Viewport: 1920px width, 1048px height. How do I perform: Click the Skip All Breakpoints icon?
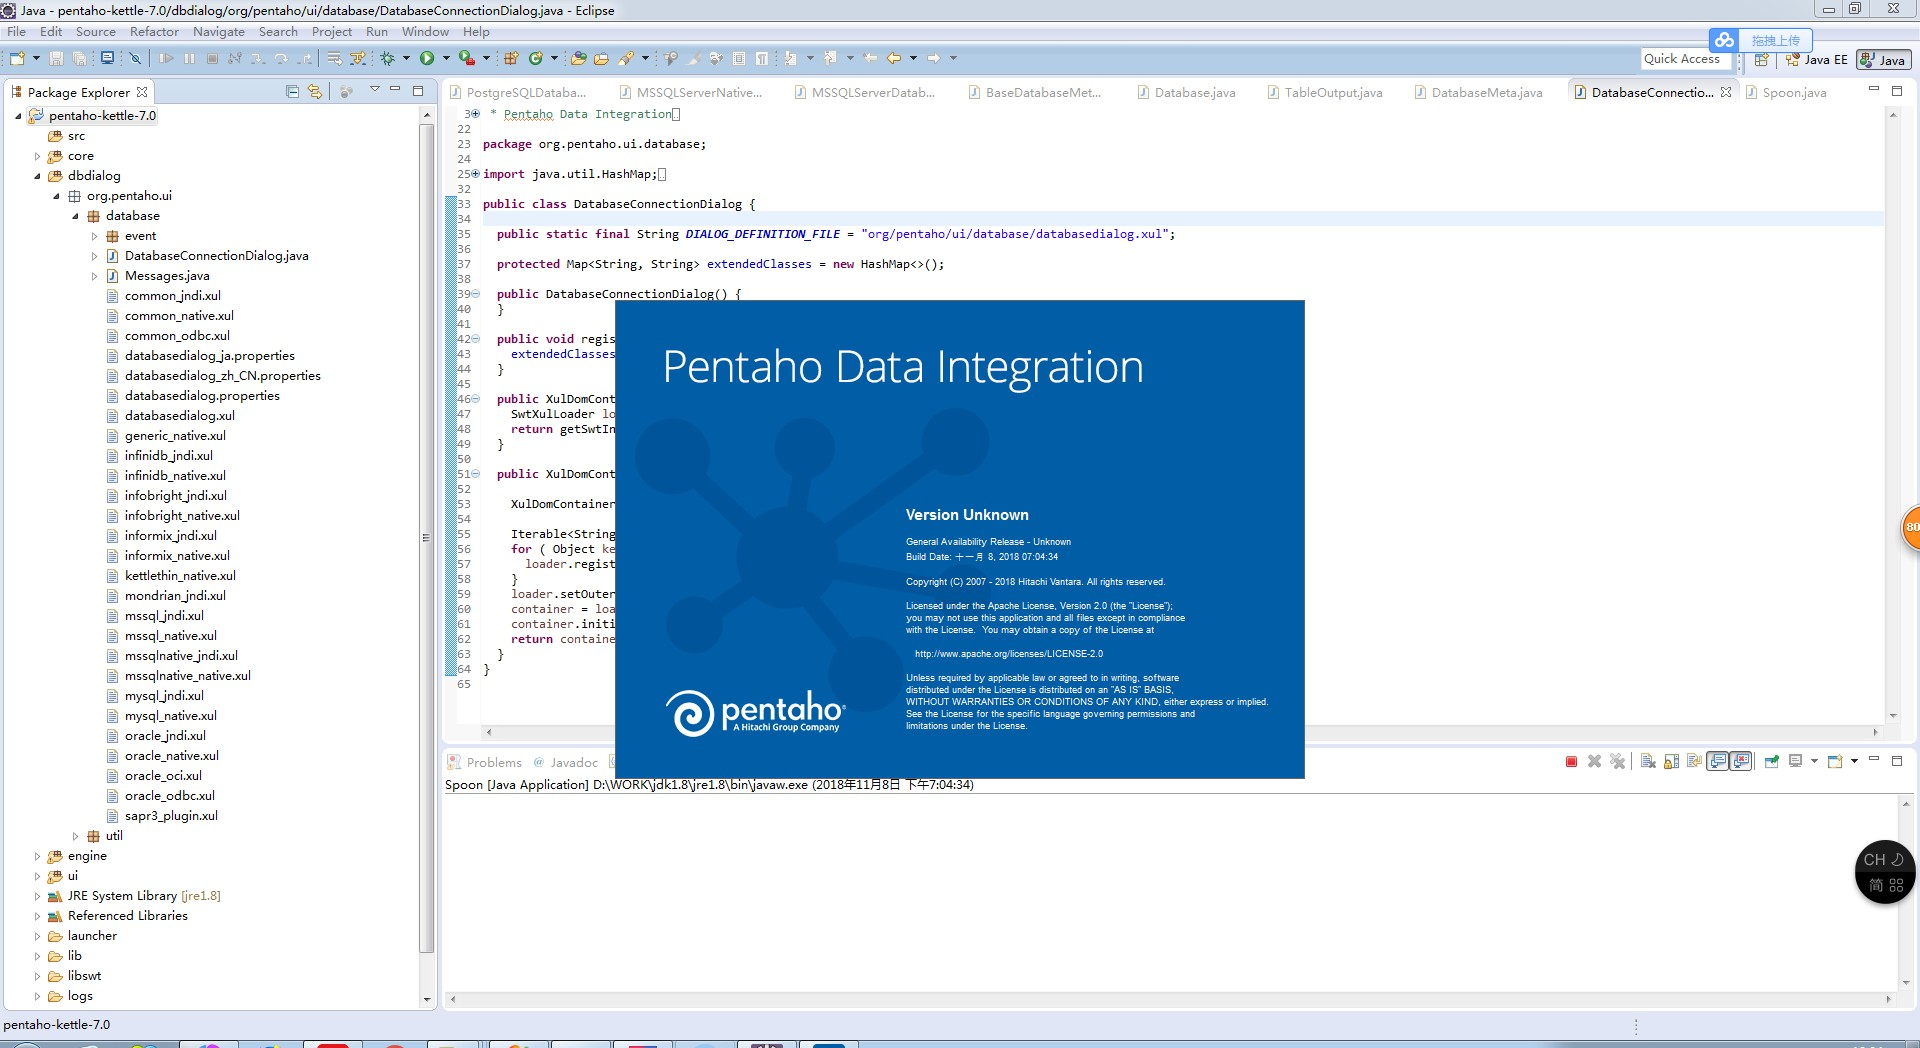coord(135,58)
